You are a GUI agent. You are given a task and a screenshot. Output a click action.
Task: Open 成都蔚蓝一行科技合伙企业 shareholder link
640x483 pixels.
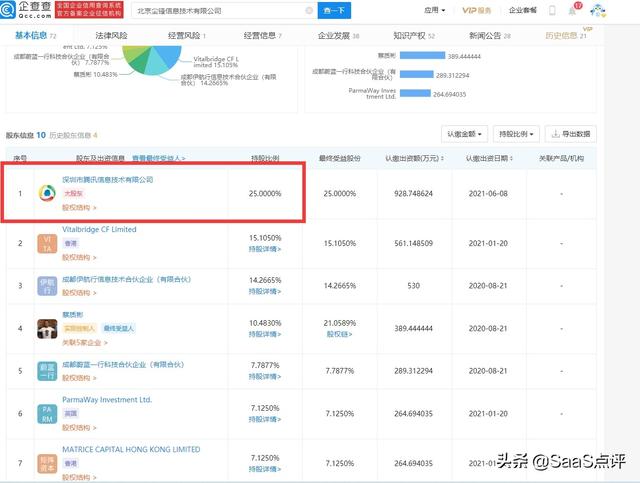coord(123,365)
